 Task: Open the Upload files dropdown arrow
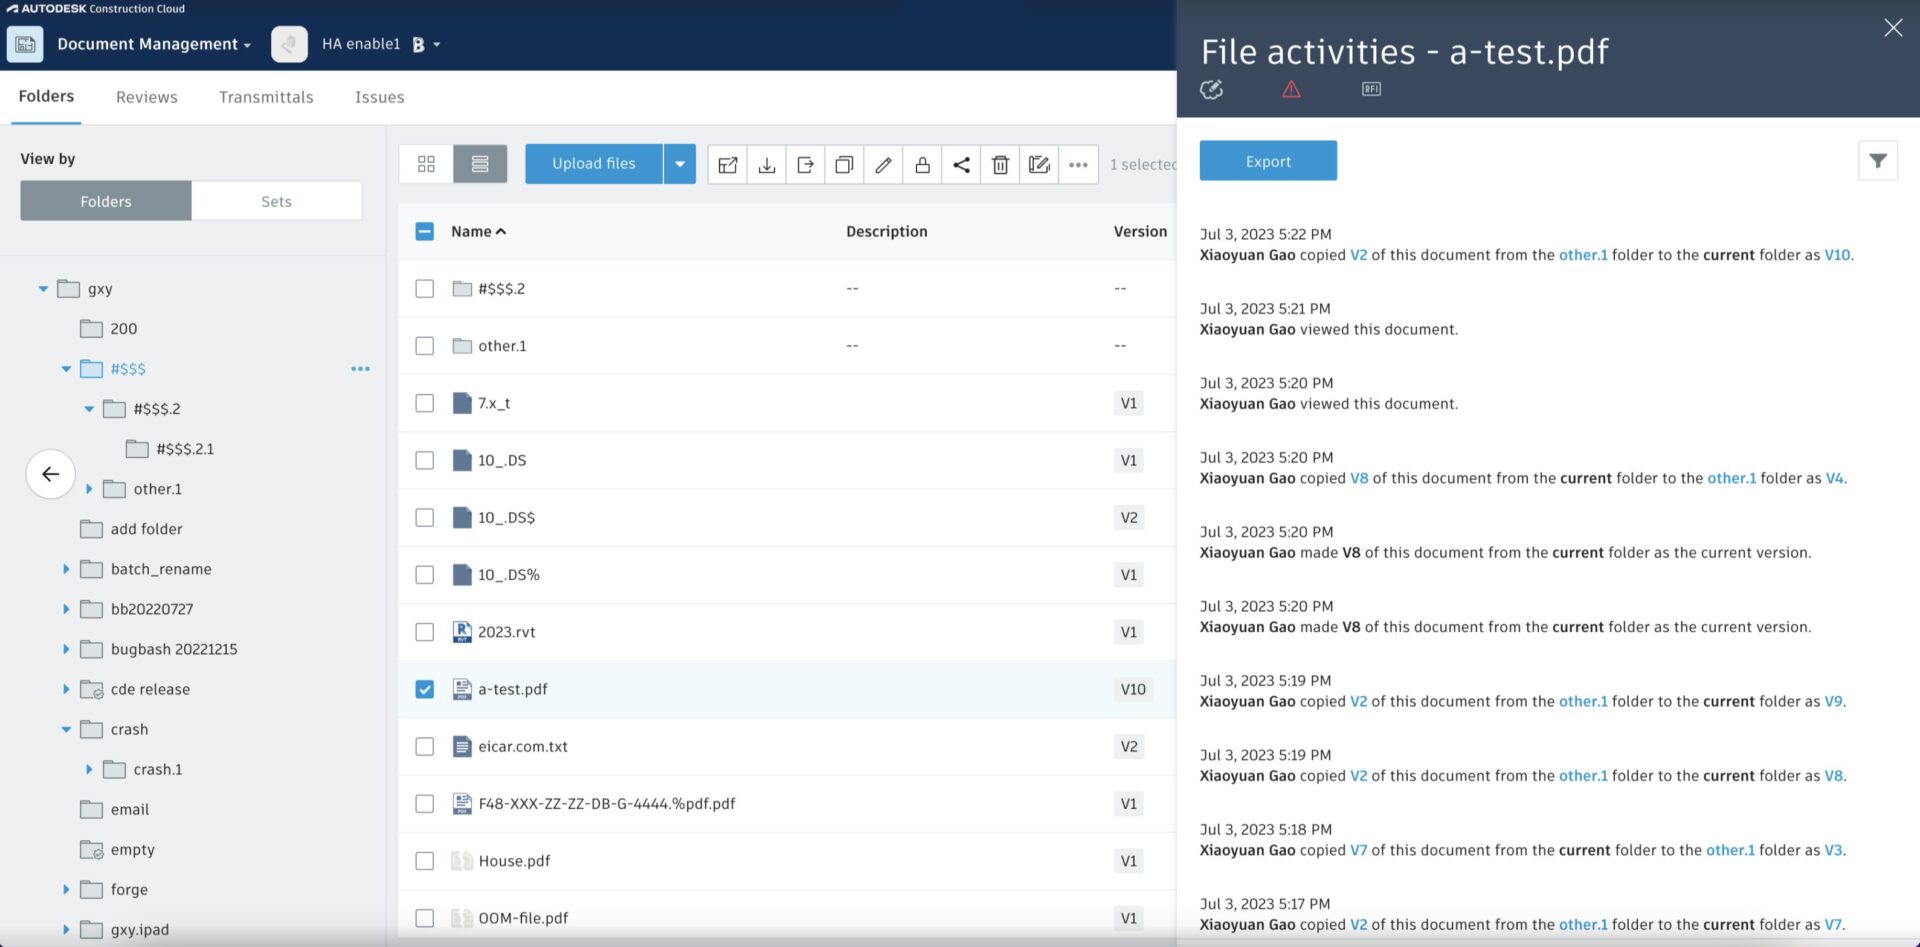(679, 164)
